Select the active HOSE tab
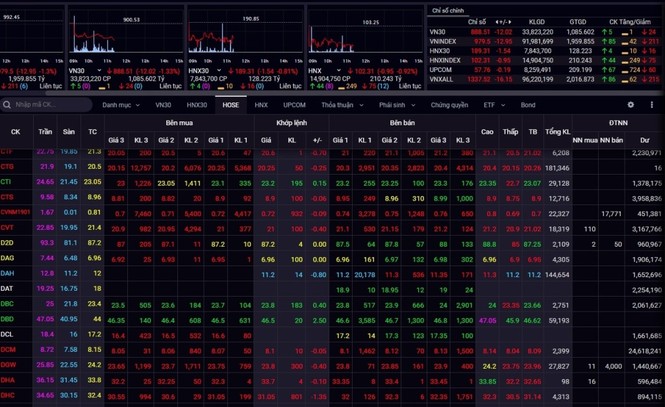665x407 pixels. coord(231,105)
